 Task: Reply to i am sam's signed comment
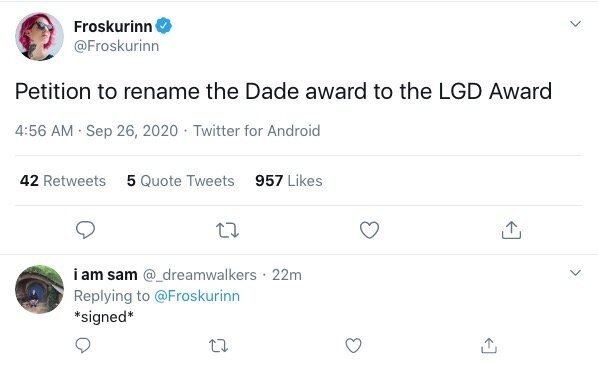[83, 345]
